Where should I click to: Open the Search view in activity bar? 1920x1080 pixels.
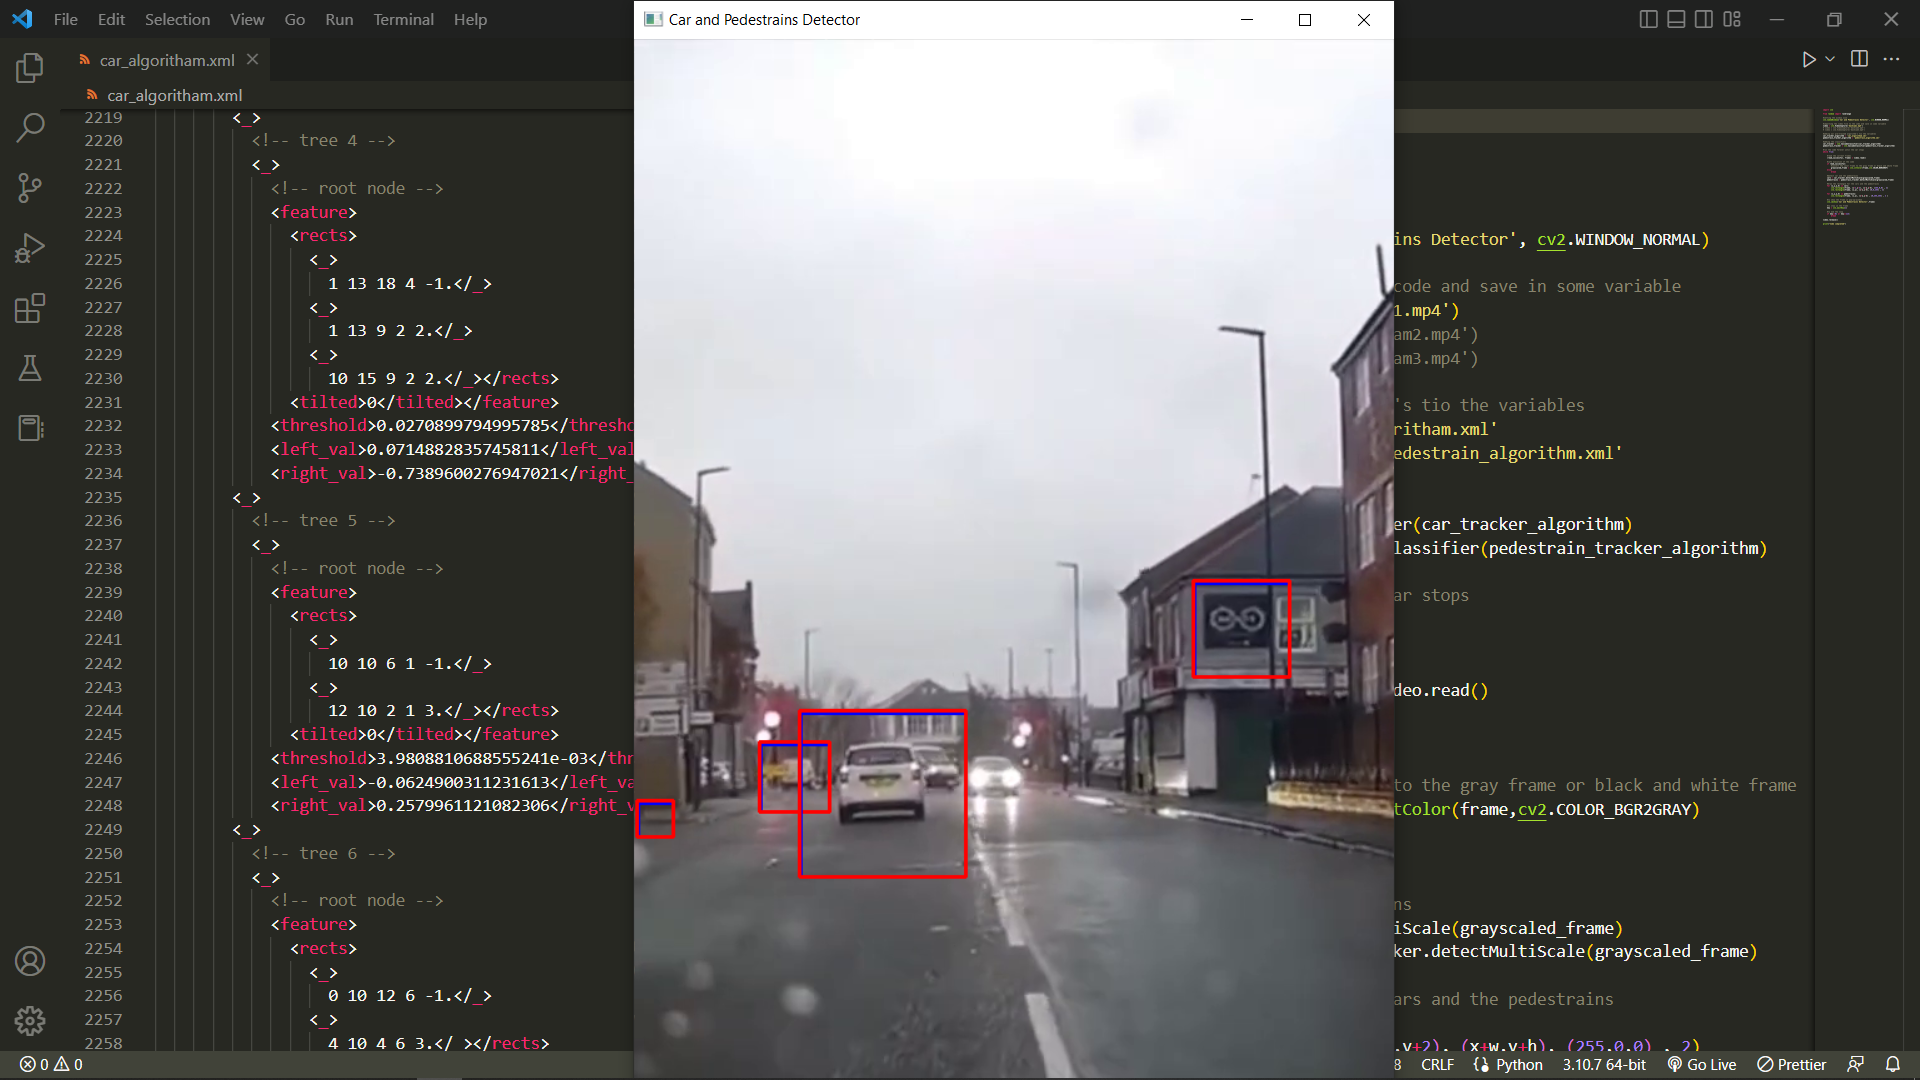click(30, 127)
